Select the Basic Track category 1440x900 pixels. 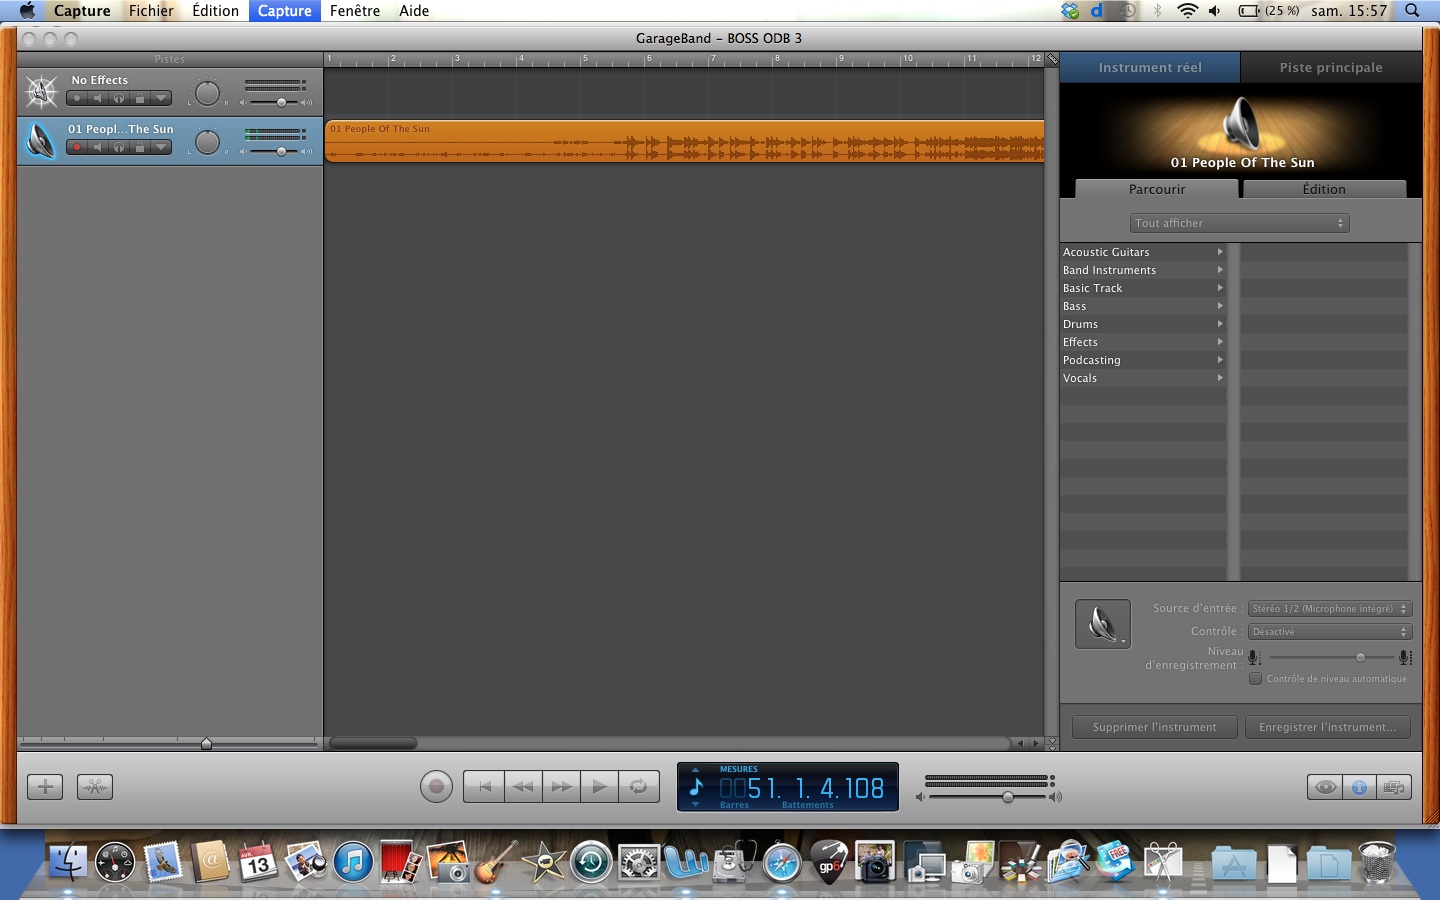coord(1143,288)
